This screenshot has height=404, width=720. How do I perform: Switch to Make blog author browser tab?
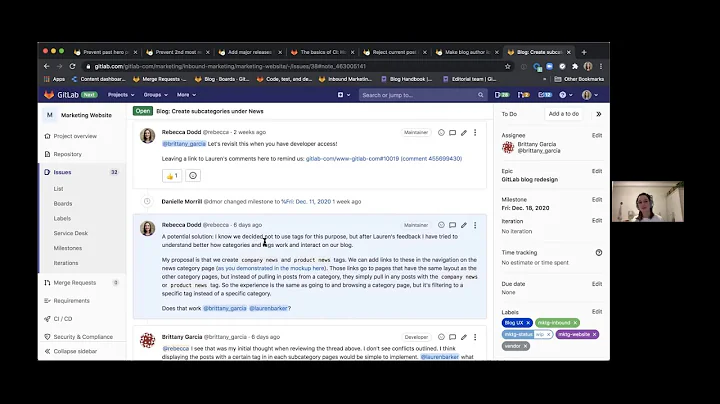467,52
